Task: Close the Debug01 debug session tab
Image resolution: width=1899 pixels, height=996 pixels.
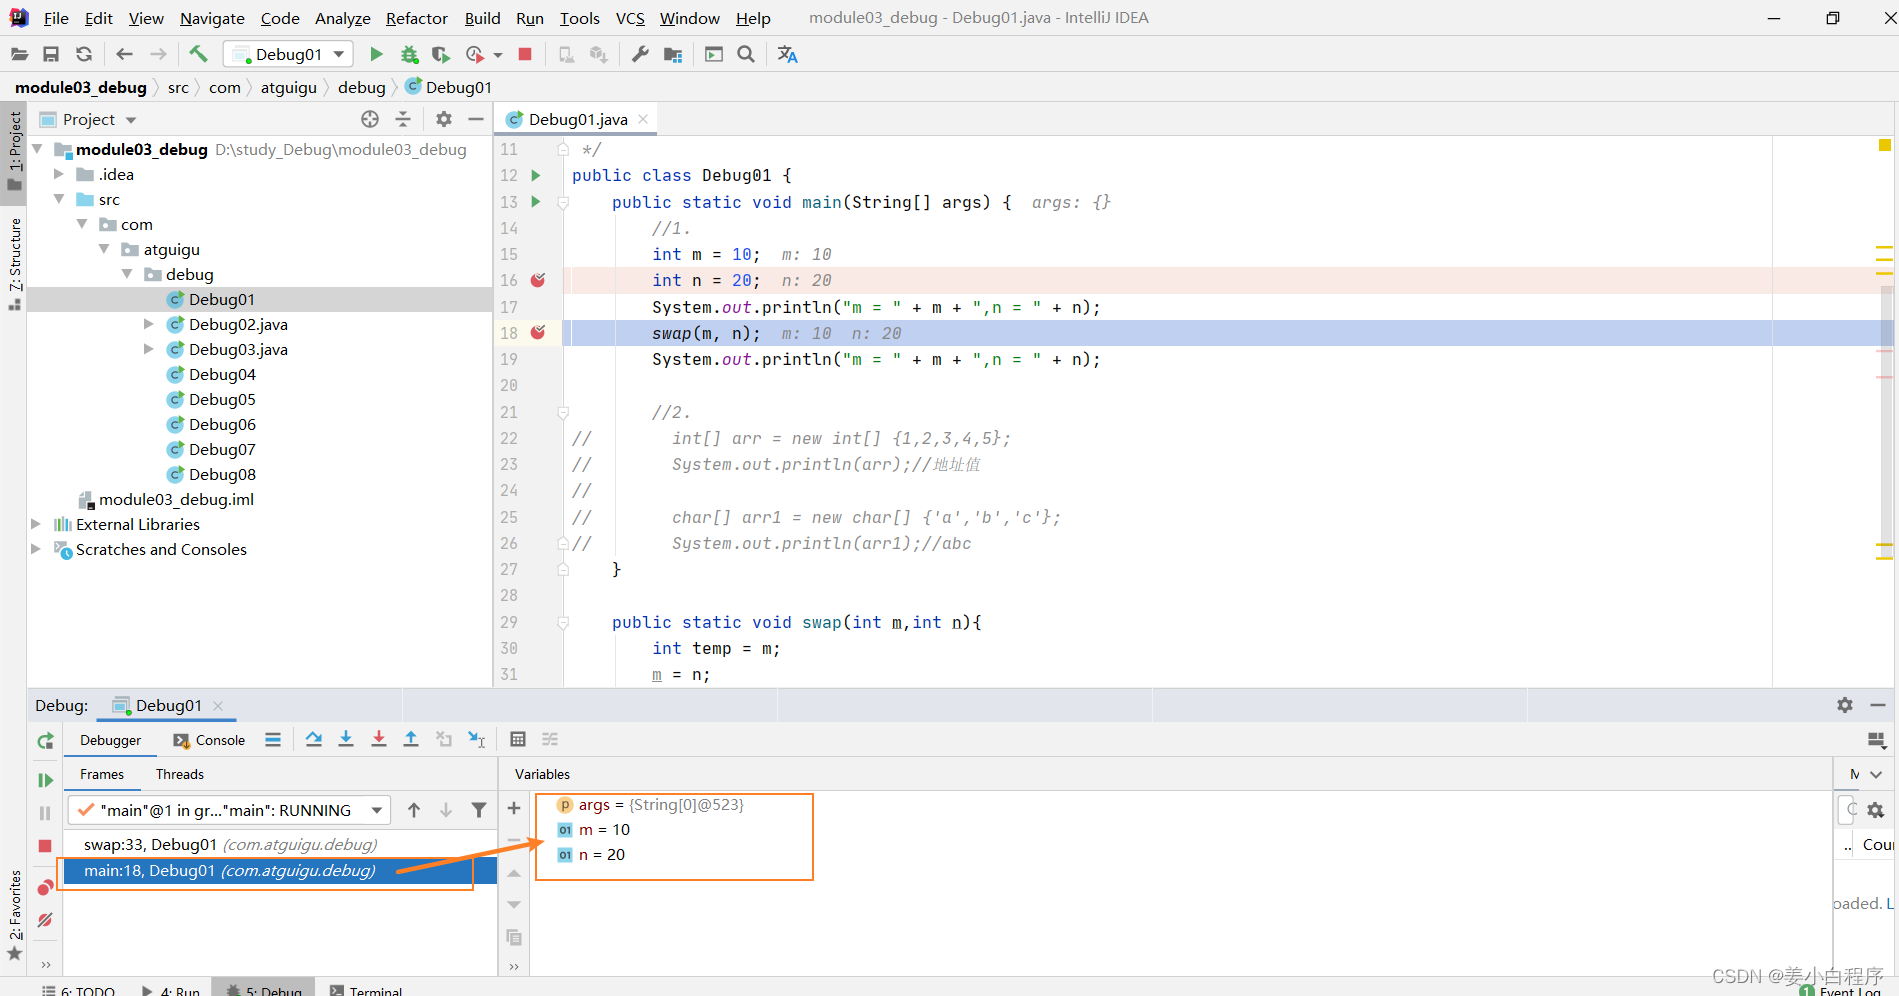Action: (218, 706)
